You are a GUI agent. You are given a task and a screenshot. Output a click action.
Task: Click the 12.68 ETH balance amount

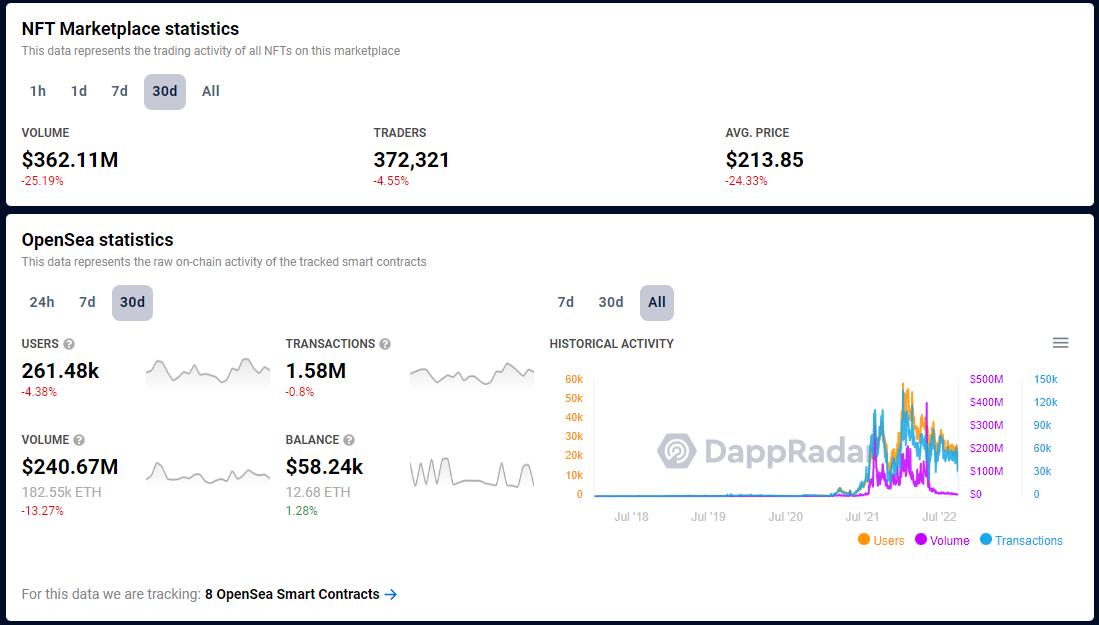click(318, 492)
